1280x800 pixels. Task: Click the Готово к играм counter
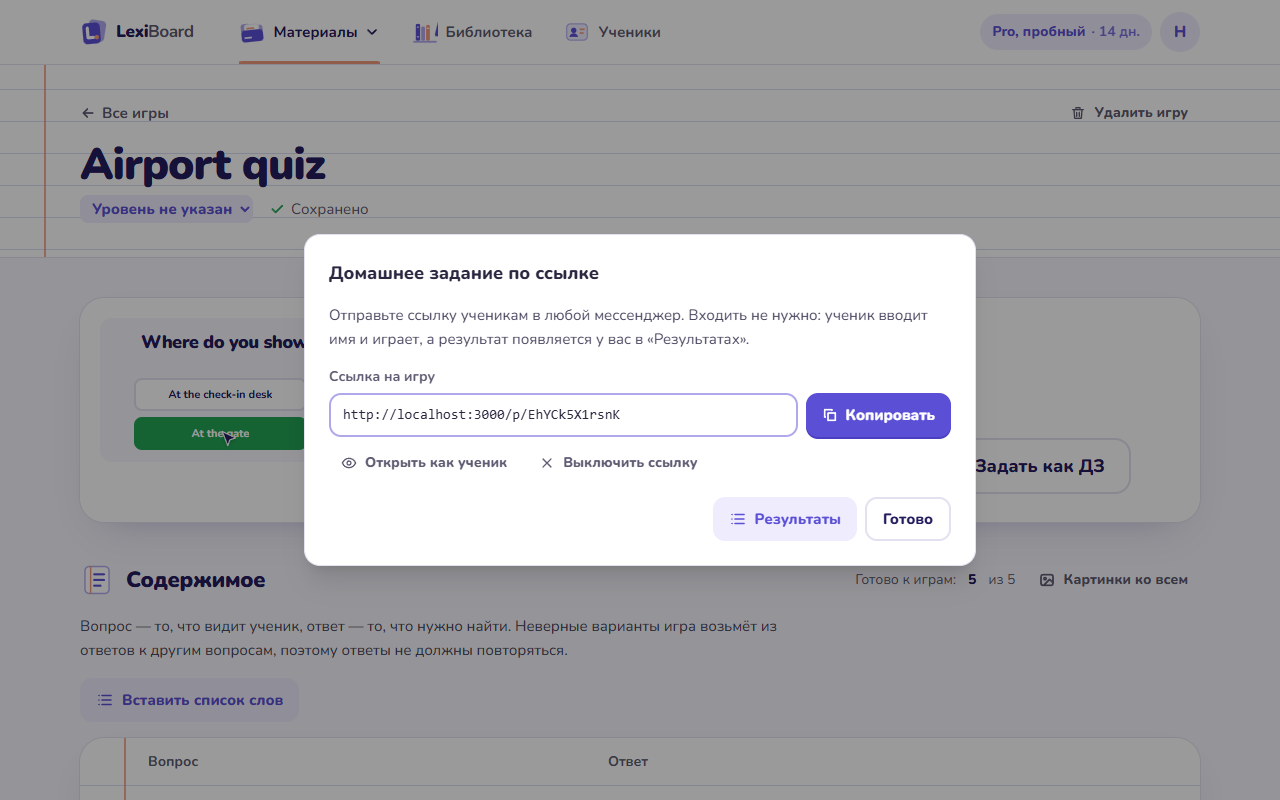coord(935,579)
